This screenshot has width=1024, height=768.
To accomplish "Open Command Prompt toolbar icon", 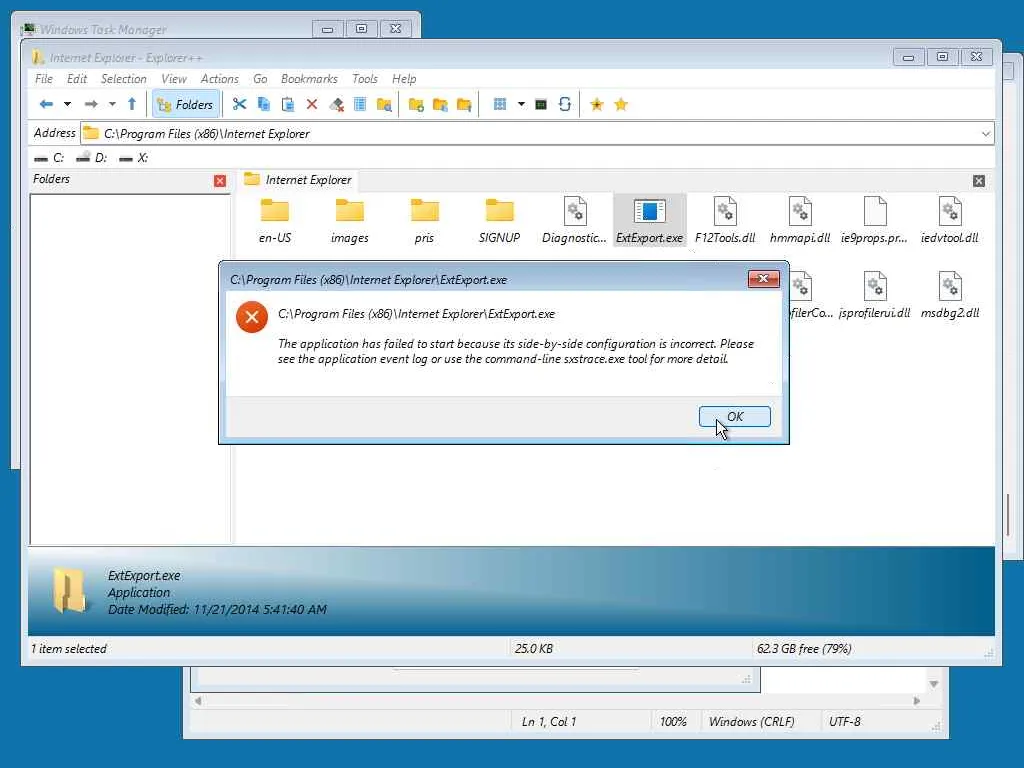I will pos(541,104).
